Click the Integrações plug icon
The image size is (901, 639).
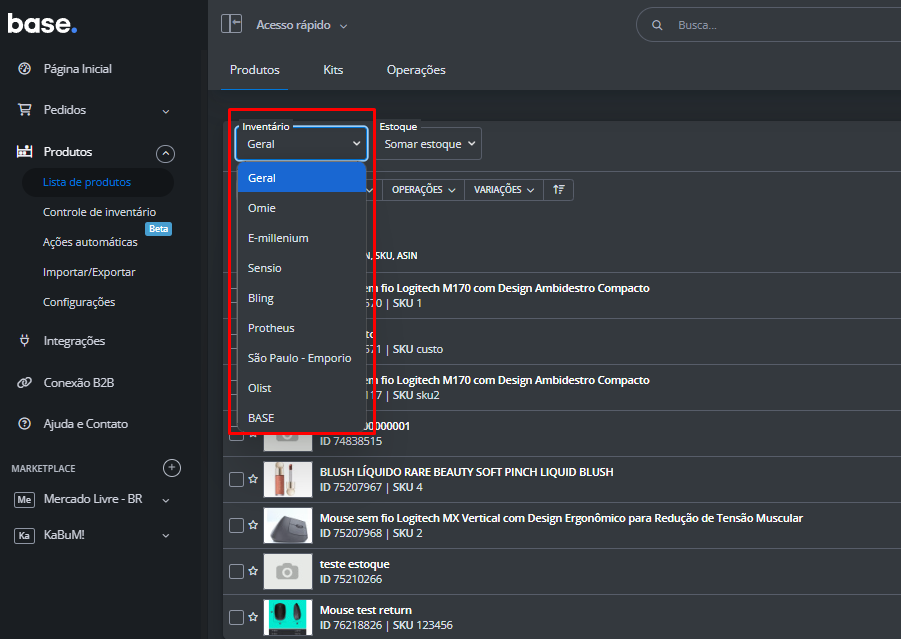click(x=24, y=341)
